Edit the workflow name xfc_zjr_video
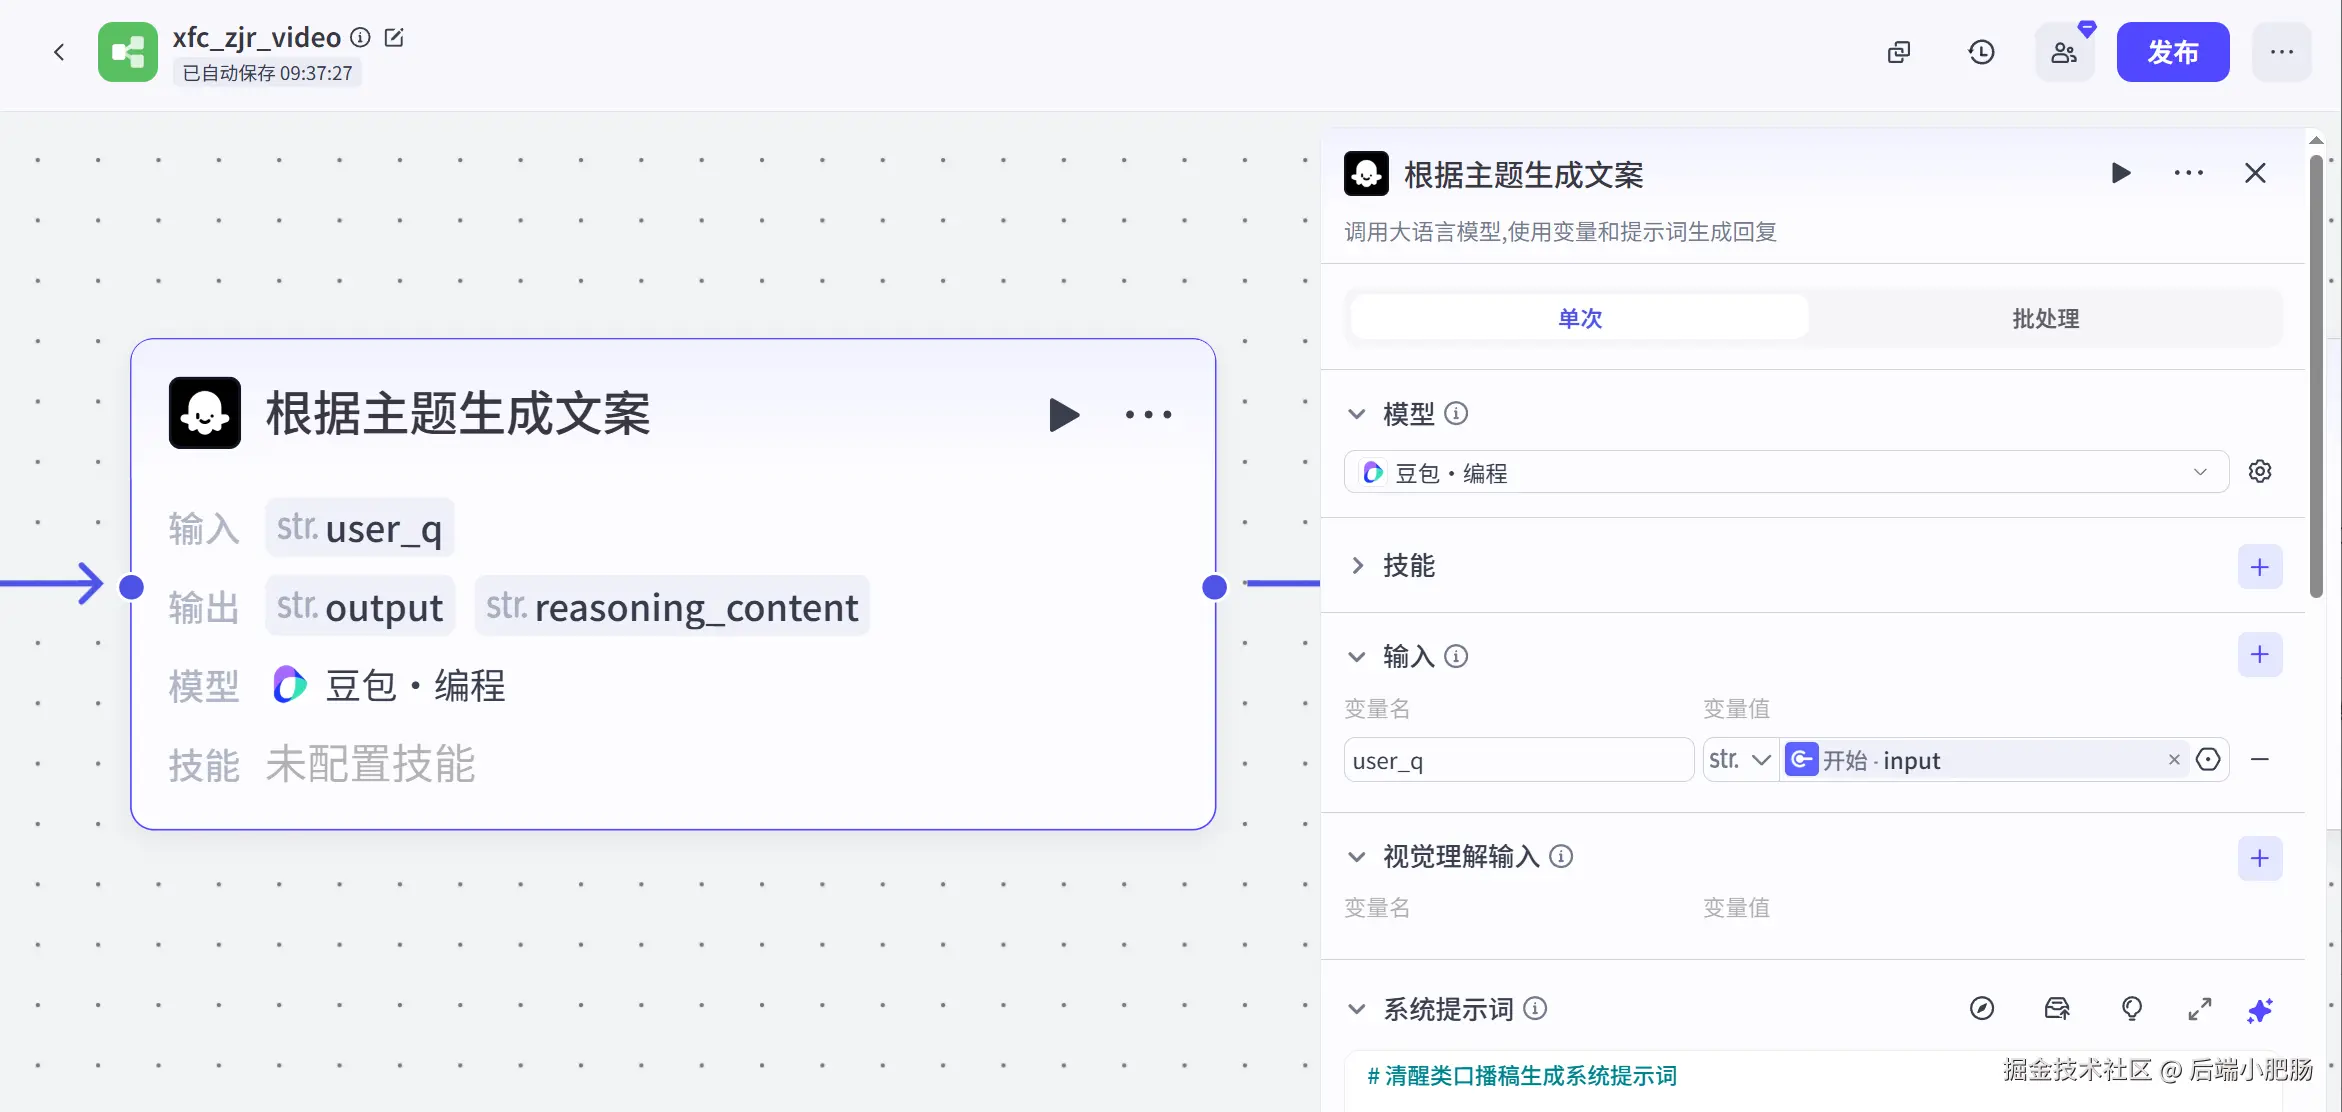 [394, 38]
